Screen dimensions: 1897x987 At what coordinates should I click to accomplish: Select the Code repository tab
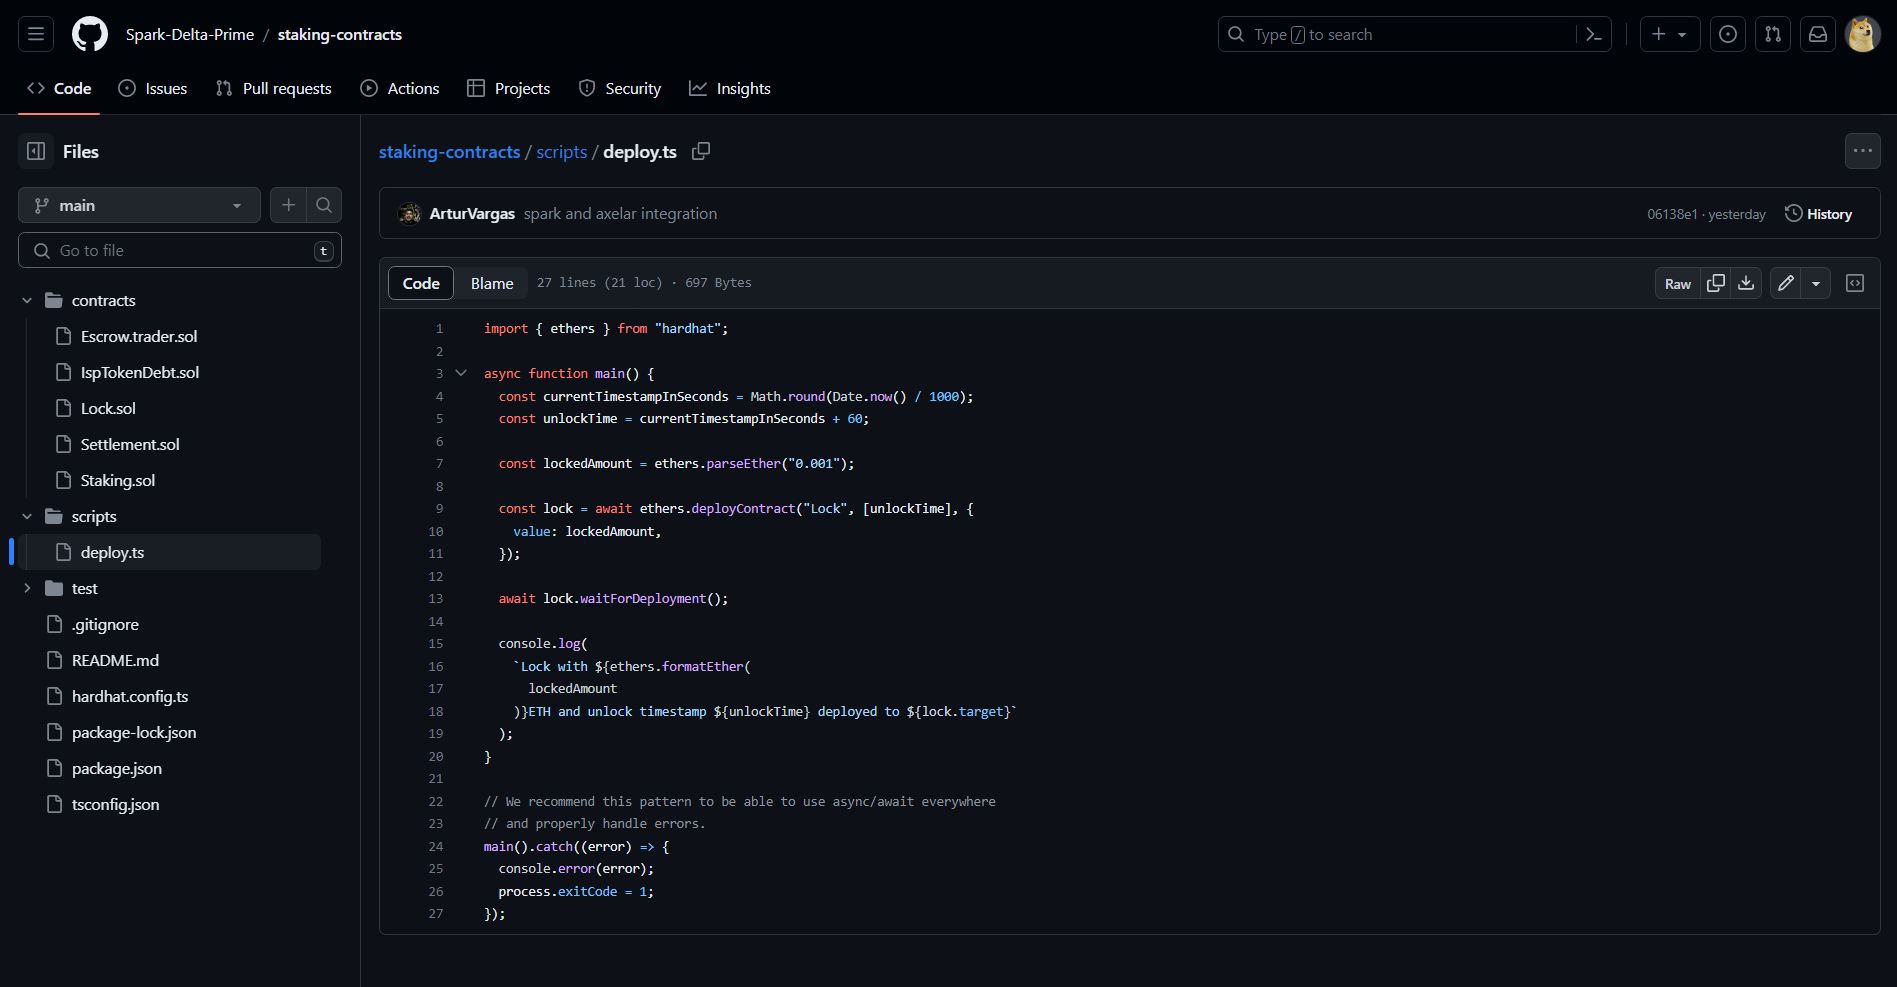click(x=59, y=88)
